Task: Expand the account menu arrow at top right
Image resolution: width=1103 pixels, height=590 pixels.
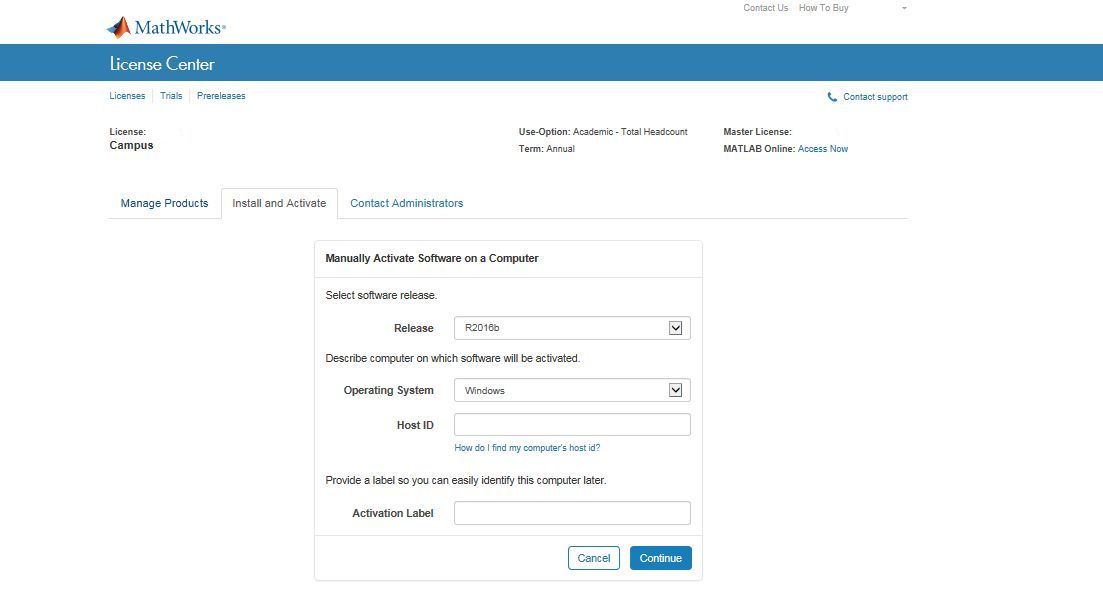Action: pyautogui.click(x=904, y=8)
